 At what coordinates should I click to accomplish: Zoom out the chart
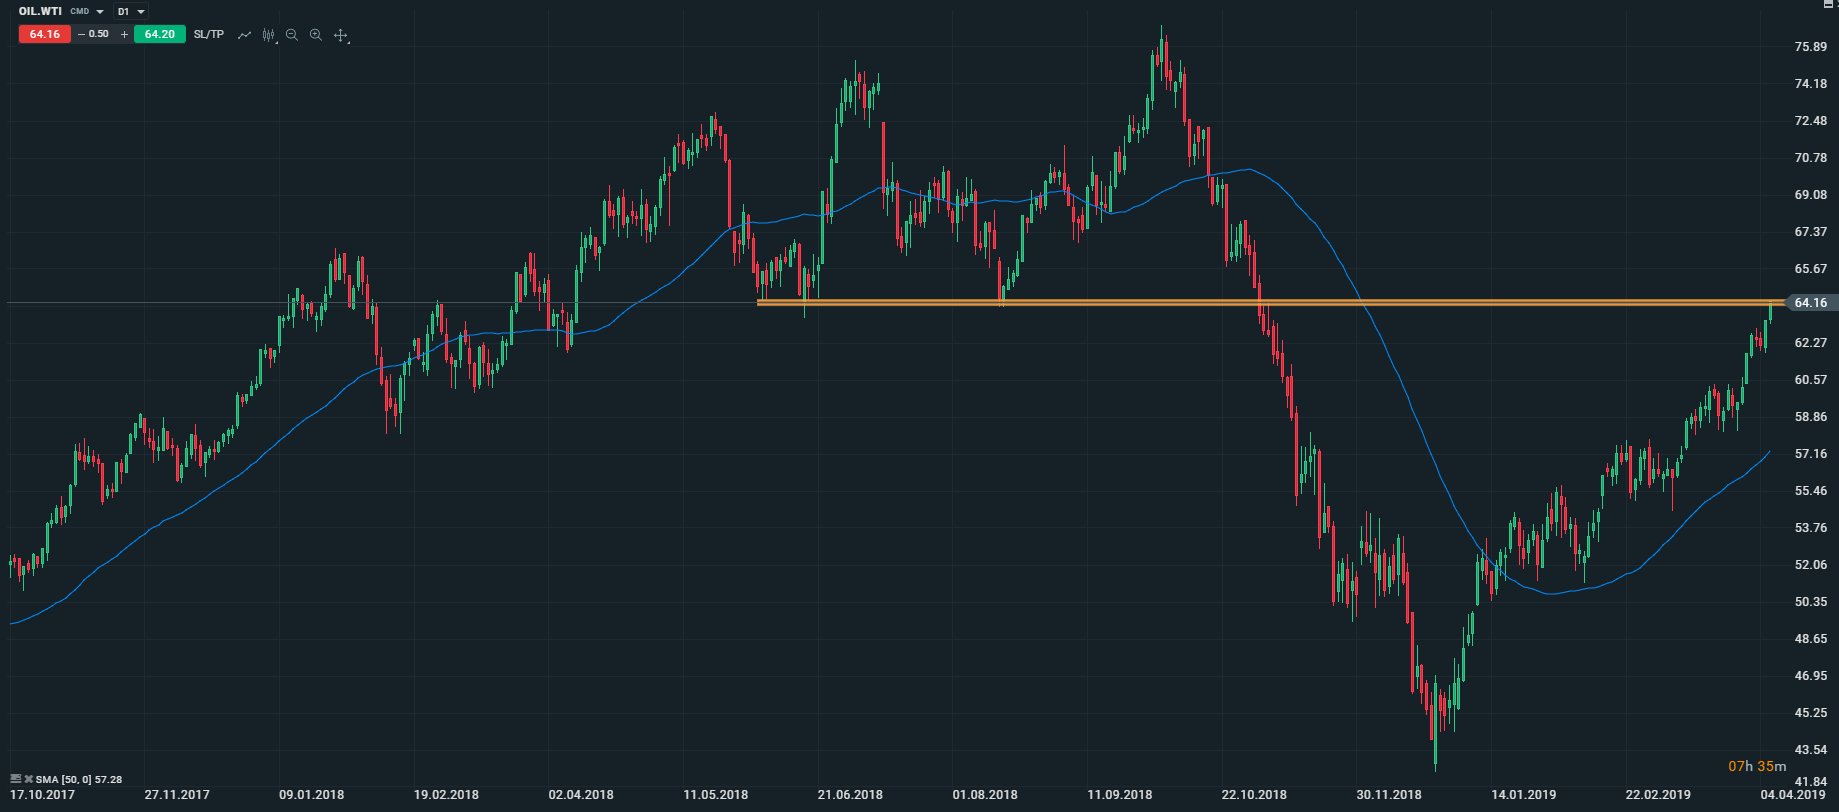click(x=292, y=35)
